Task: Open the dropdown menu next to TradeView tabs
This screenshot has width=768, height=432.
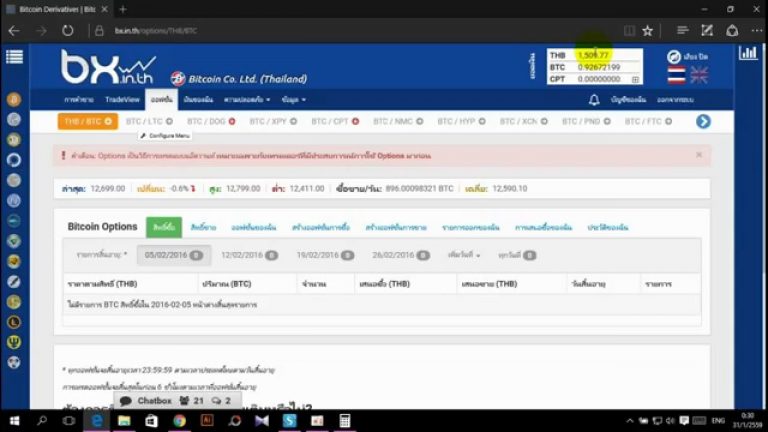Action: tap(247, 100)
